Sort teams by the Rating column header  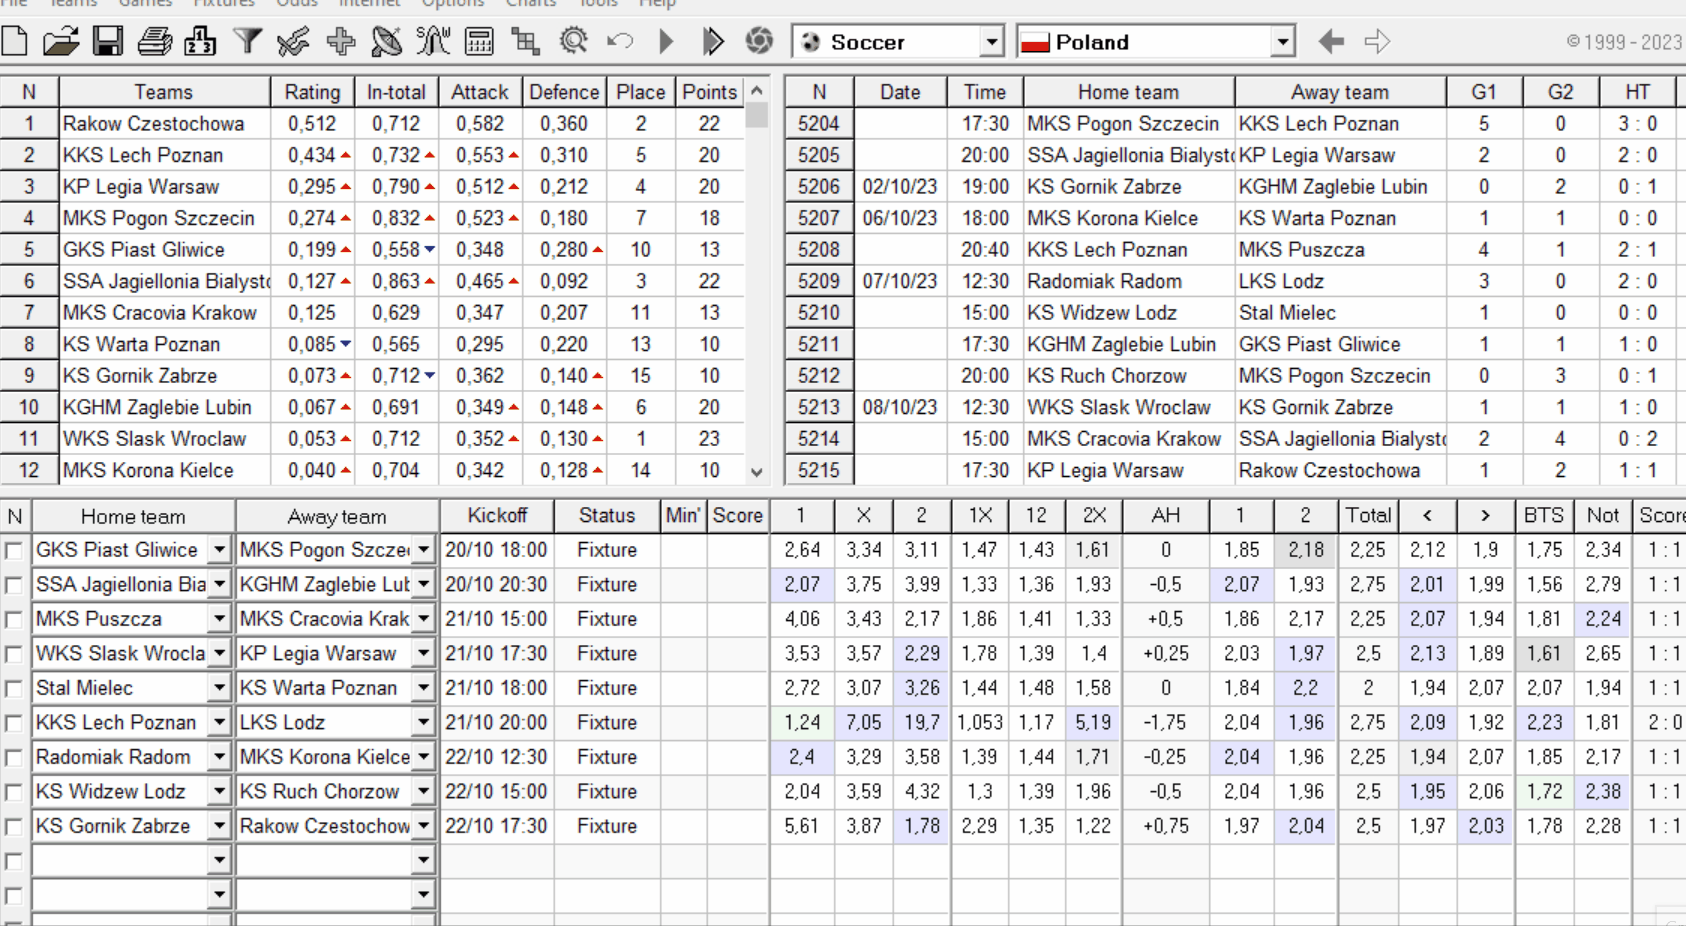coord(312,92)
